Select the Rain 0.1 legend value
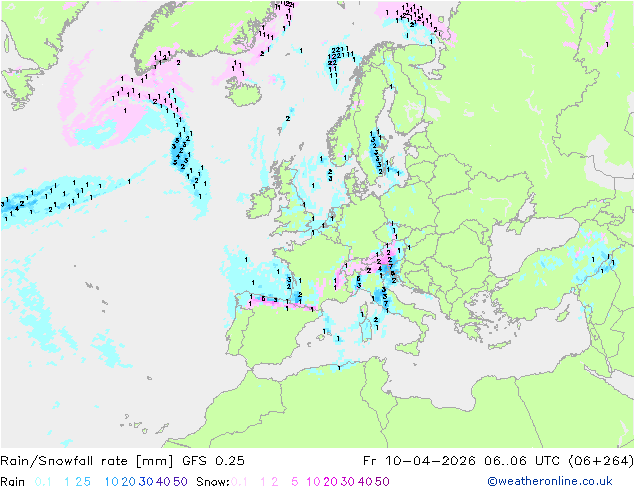Image resolution: width=634 pixels, height=490 pixels. [43, 482]
